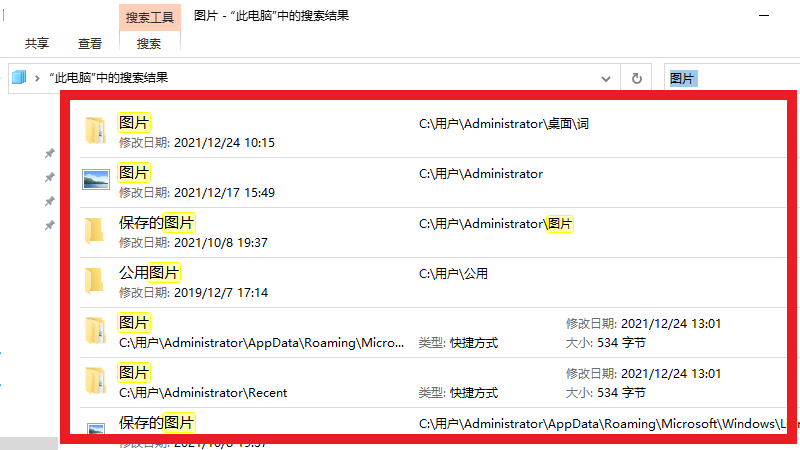The height and width of the screenshot is (450, 800).
Task: Click the topmost pin icon in the left pane
Action: 50,154
